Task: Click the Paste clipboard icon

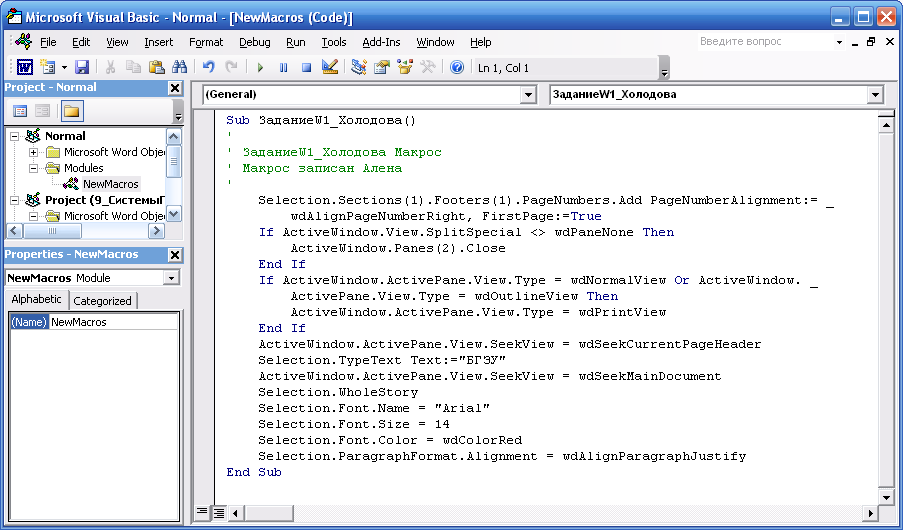Action: (157, 67)
